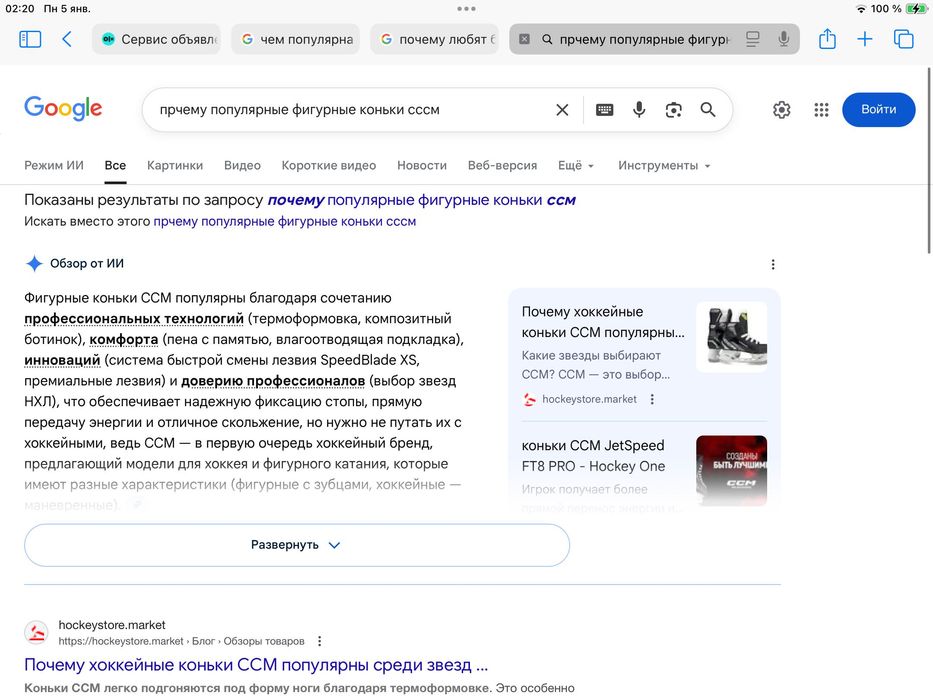The image size is (933, 700).
Task: Click the 'Войти' sign-in button
Action: 878,110
